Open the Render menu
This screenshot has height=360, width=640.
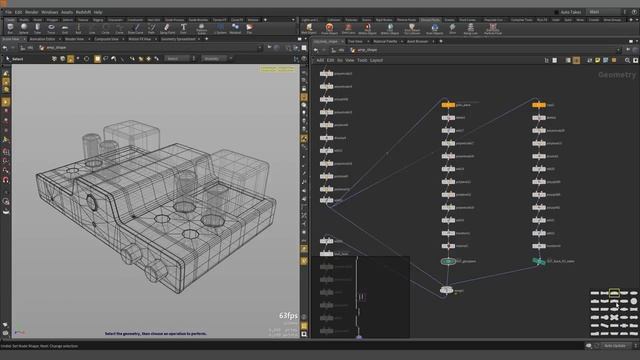pyautogui.click(x=31, y=12)
